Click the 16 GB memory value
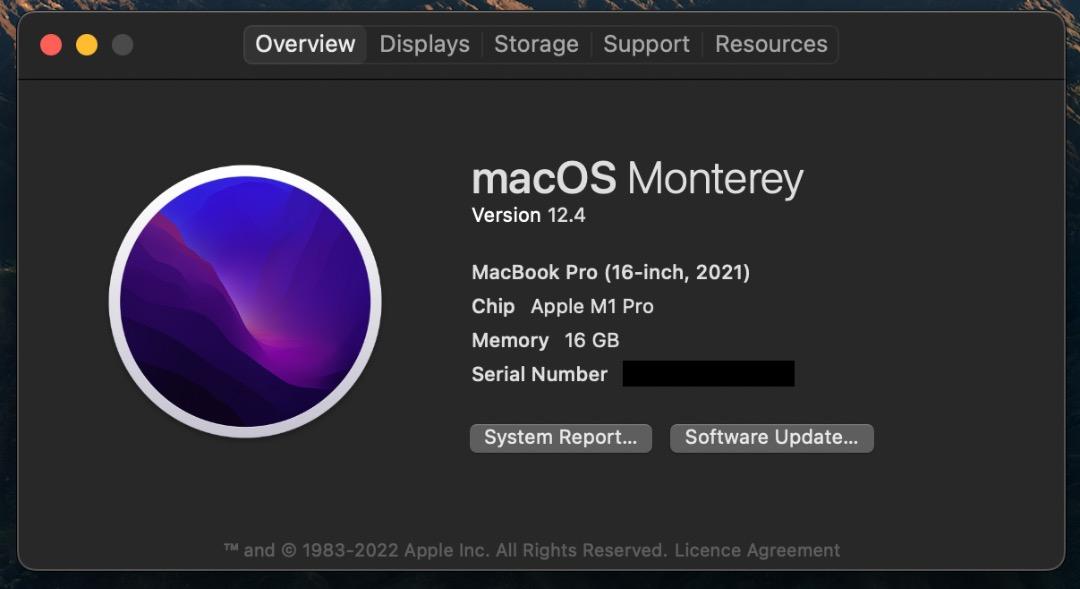This screenshot has width=1080, height=589. point(592,340)
